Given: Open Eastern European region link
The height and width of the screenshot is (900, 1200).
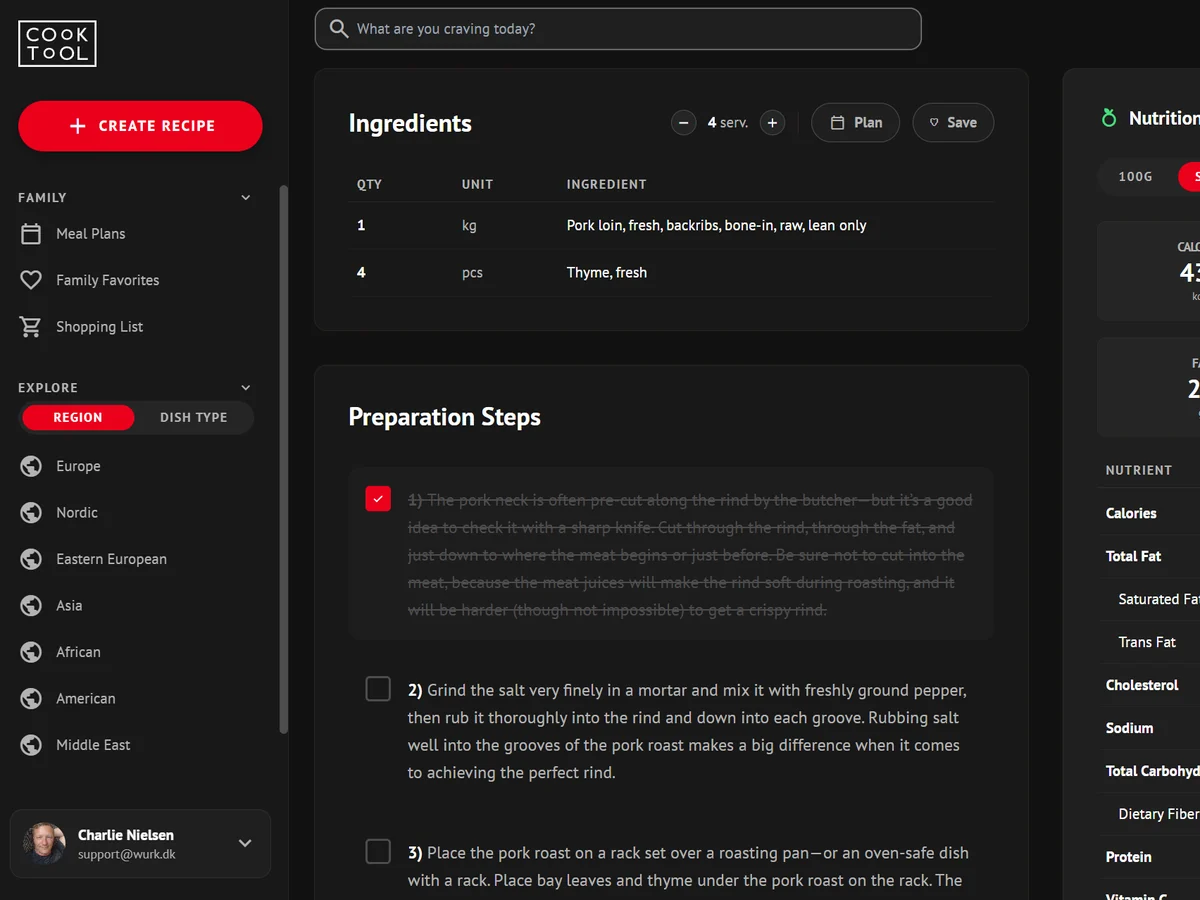Looking at the screenshot, I should pyautogui.click(x=111, y=559).
